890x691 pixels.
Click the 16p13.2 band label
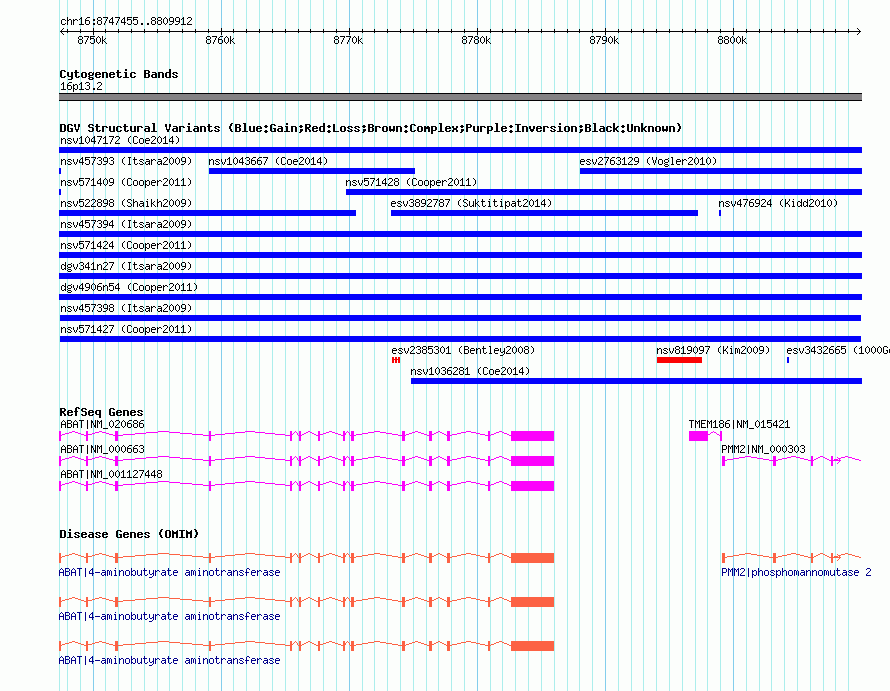point(81,86)
